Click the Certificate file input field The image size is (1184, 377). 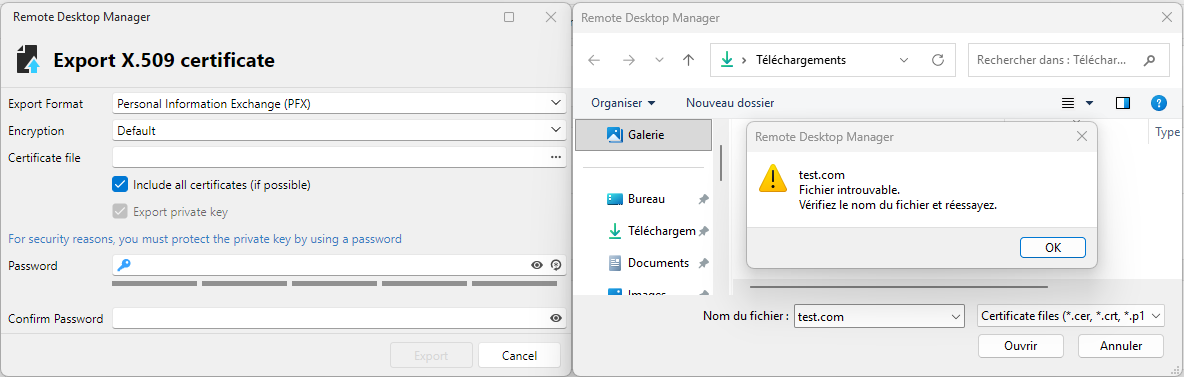(330, 157)
